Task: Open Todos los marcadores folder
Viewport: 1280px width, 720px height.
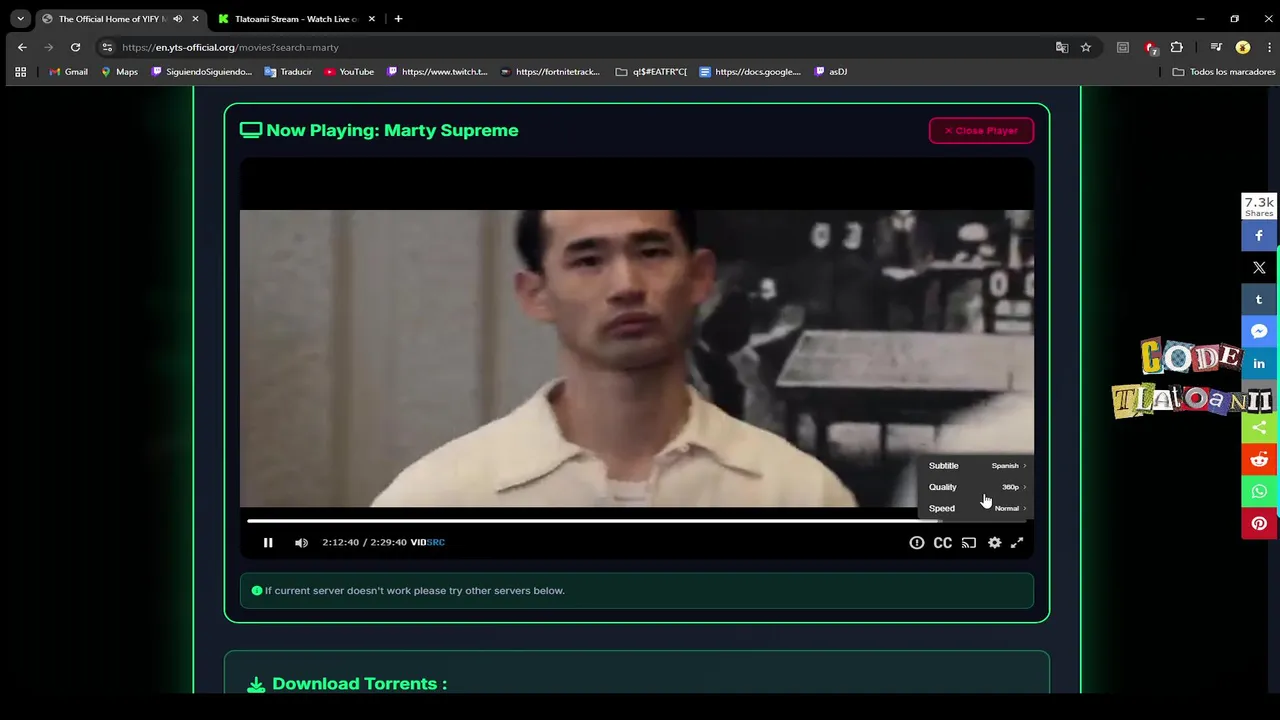Action: tap(1223, 72)
